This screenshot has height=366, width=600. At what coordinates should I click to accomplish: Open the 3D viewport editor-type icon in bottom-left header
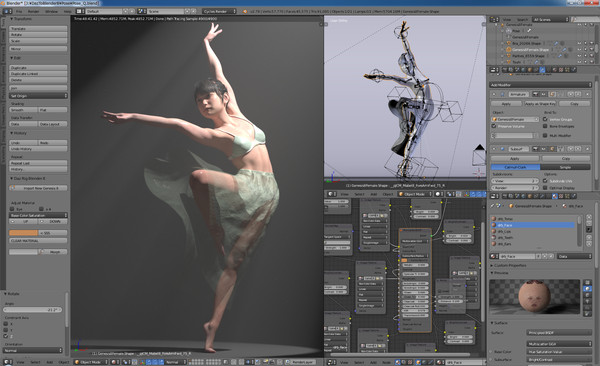[7, 362]
